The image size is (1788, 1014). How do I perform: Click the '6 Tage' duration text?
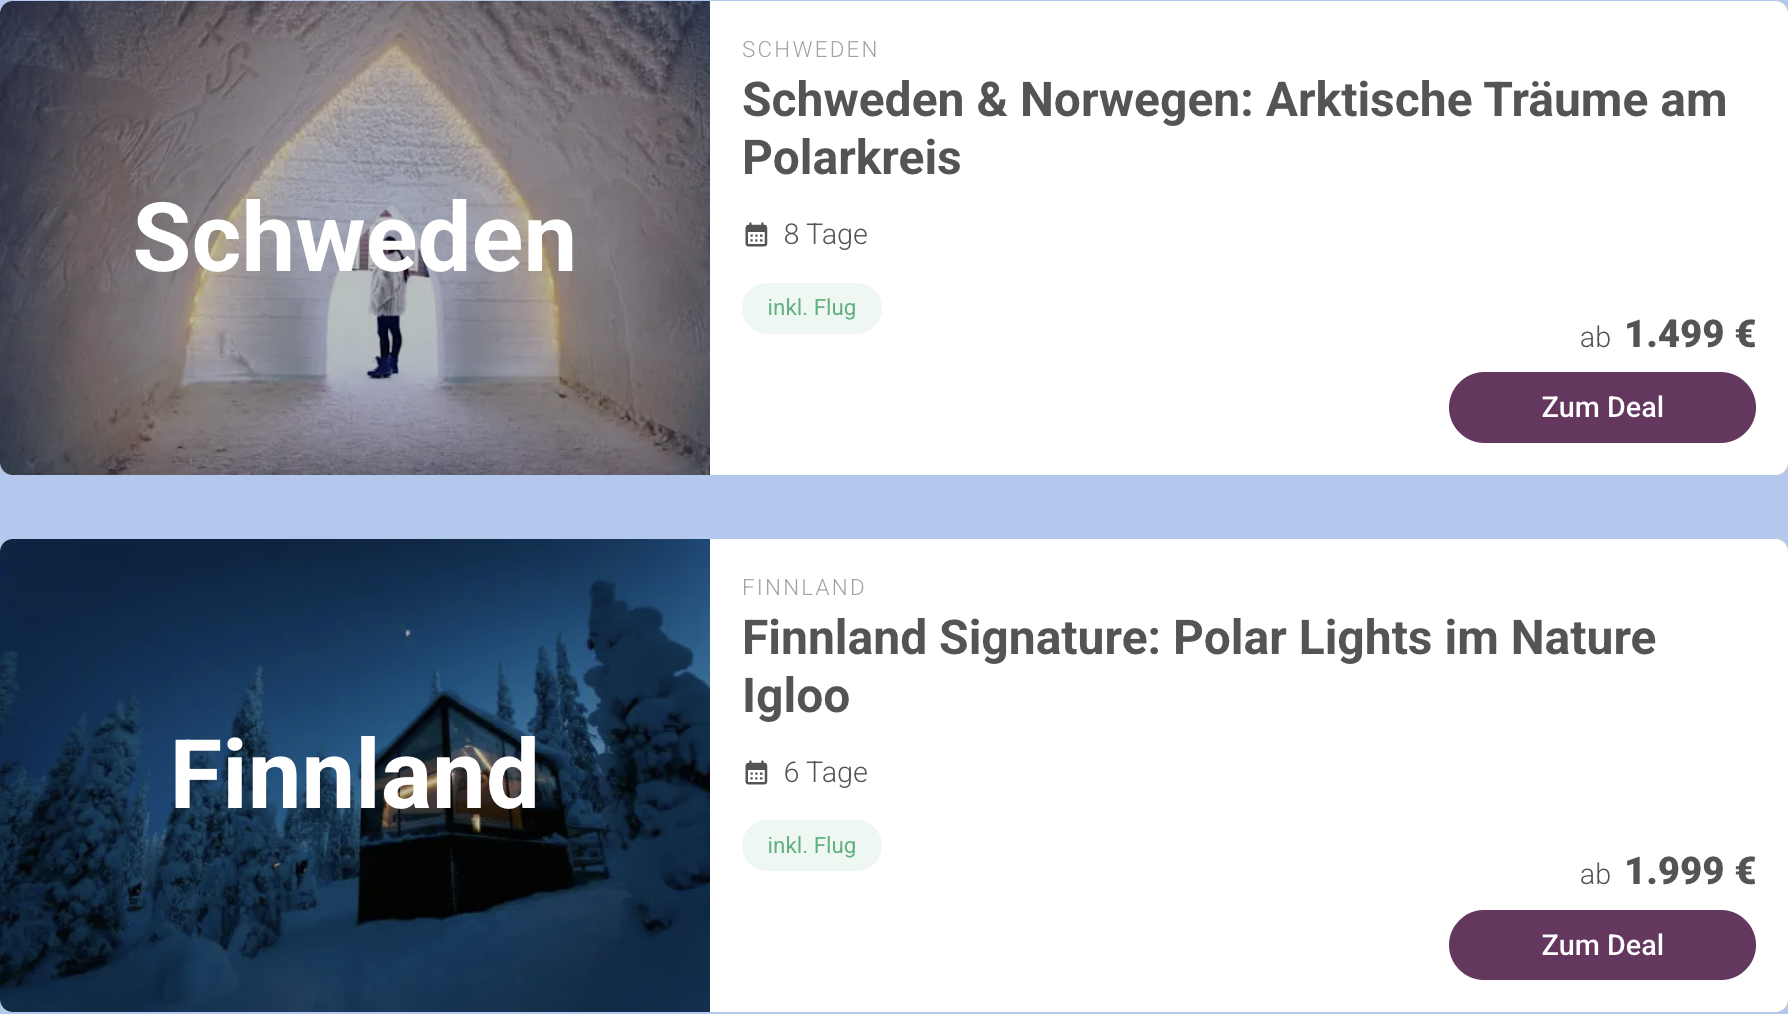[x=824, y=772]
